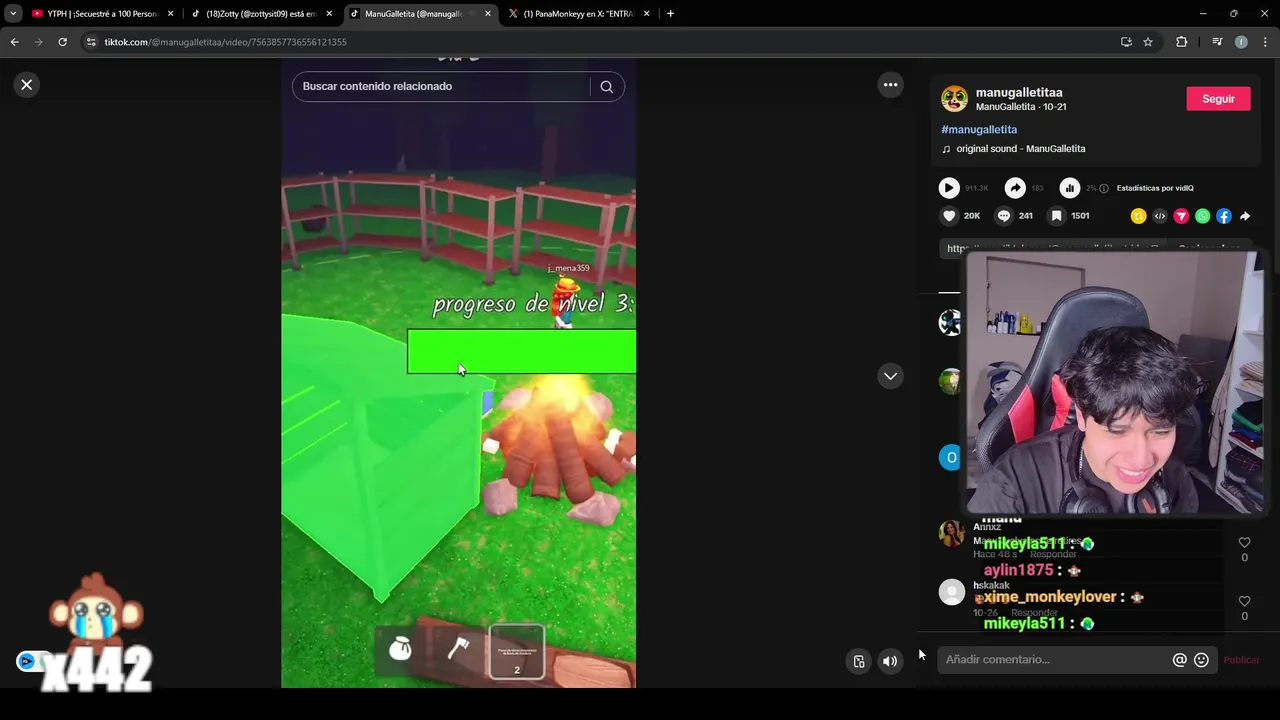Go back with browser back arrow
Image resolution: width=1280 pixels, height=720 pixels.
point(14,42)
